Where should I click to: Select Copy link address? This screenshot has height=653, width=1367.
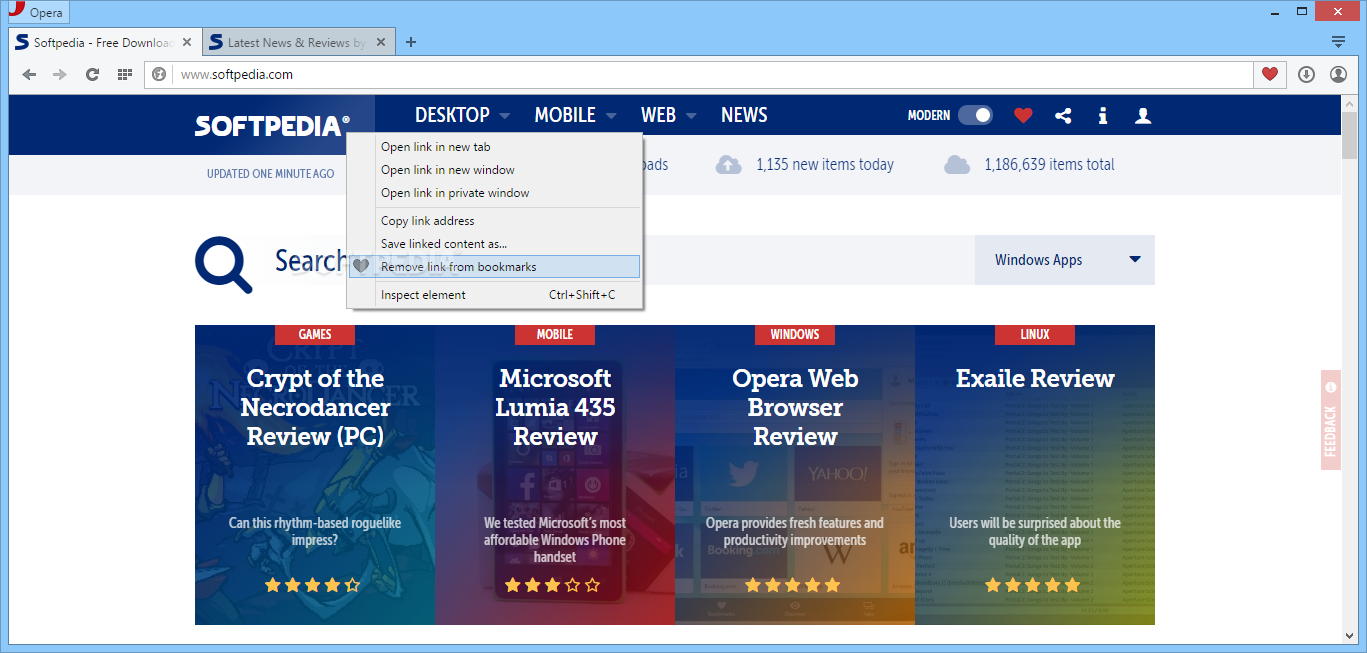(494, 221)
